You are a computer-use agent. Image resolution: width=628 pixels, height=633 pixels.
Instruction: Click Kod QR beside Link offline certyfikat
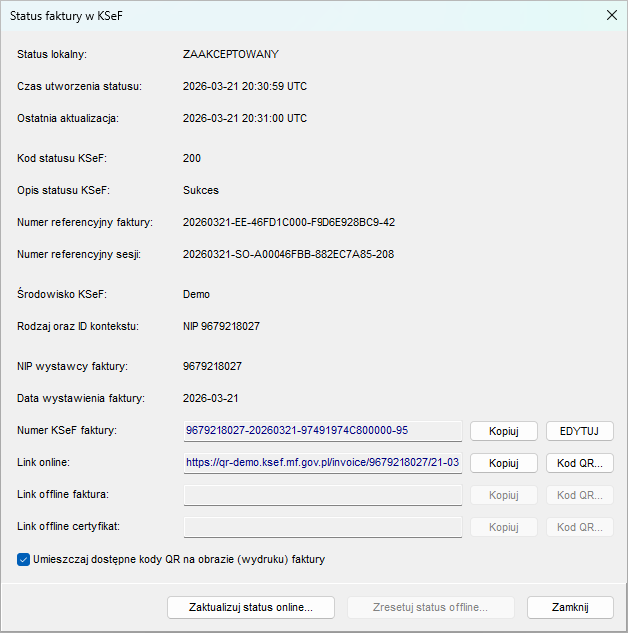(579, 527)
